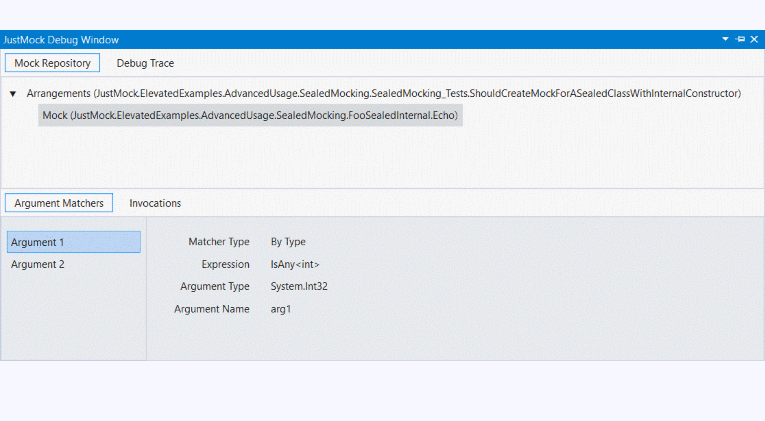This screenshot has width=765, height=421.
Task: Open the Argument Matchers tab
Action: tap(59, 203)
